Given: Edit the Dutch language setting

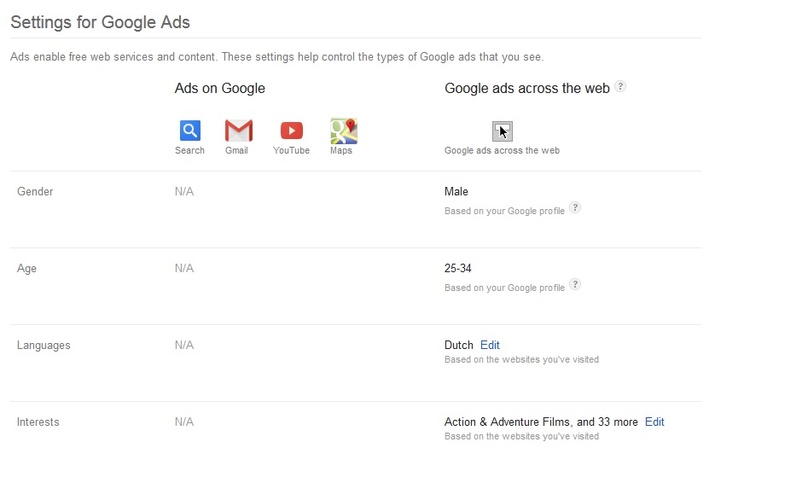Looking at the screenshot, I should (490, 345).
